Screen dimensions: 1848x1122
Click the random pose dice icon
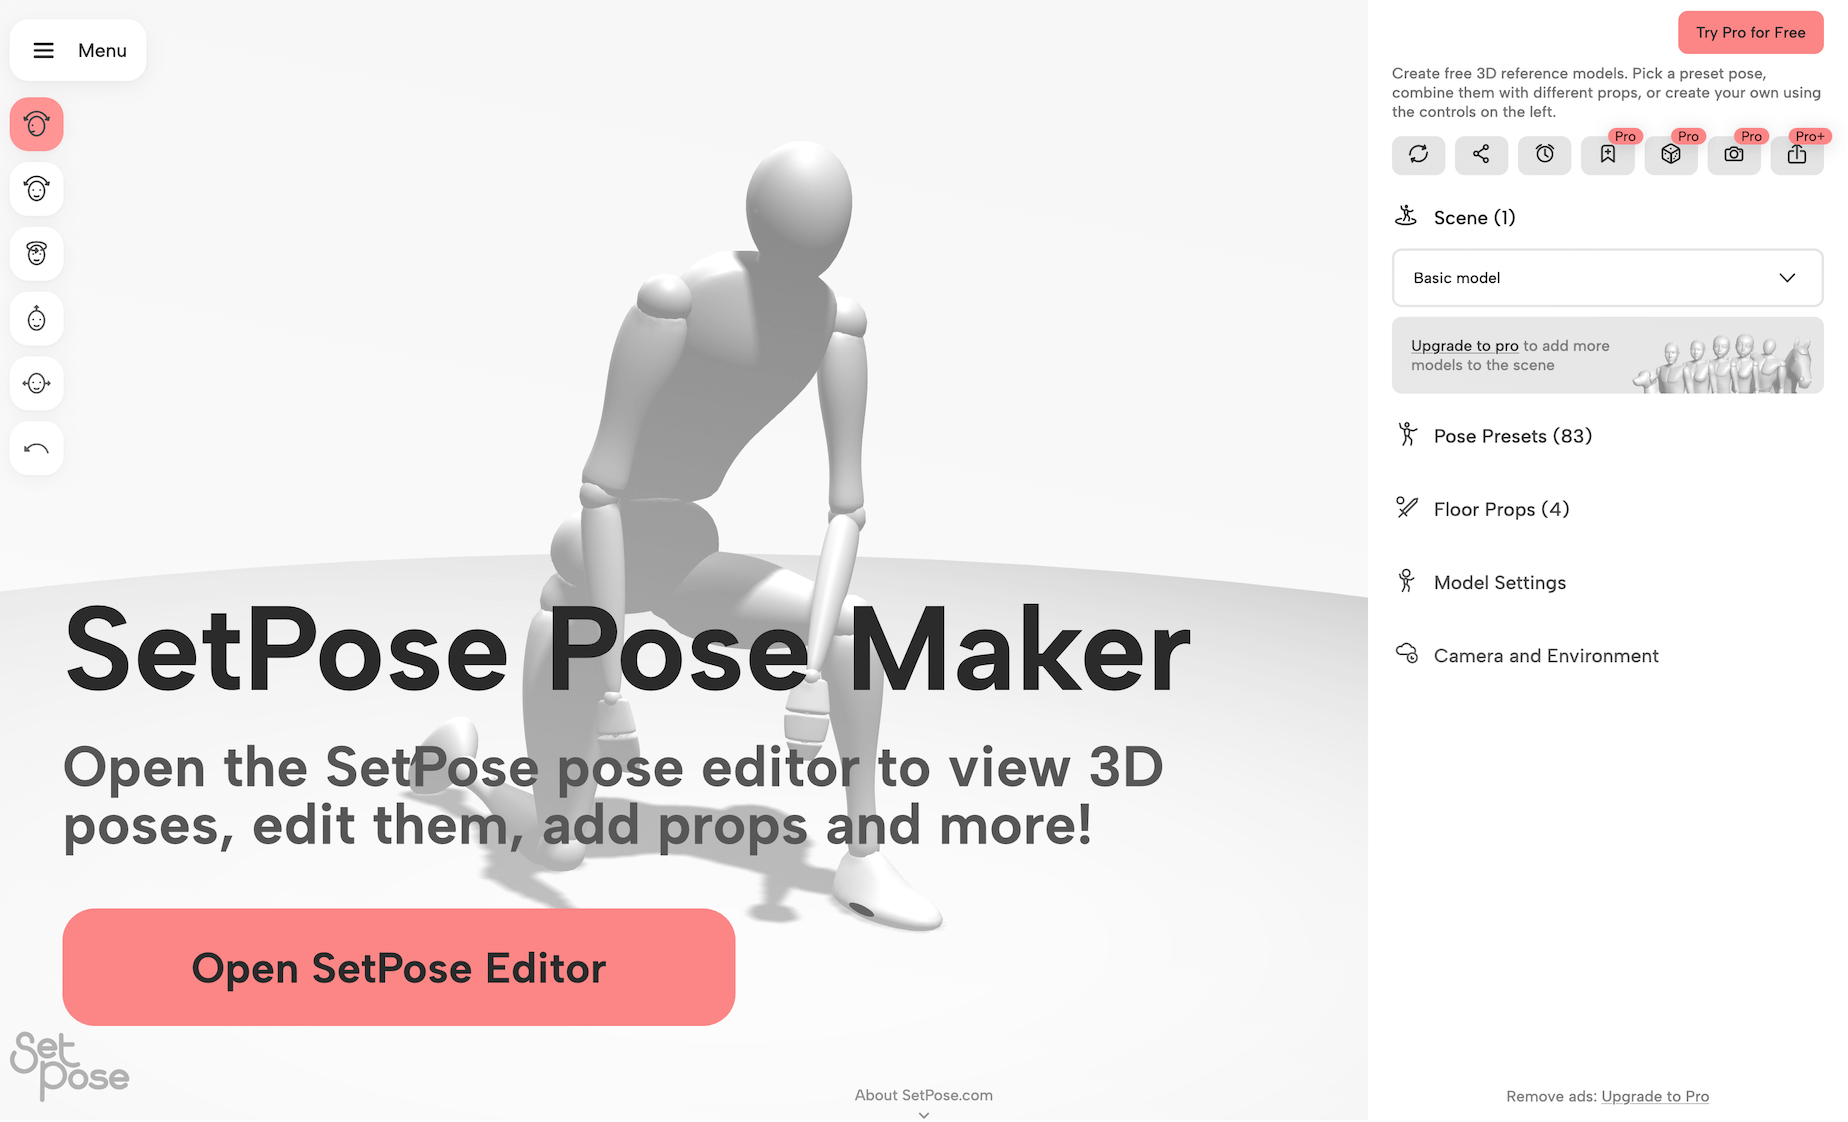[x=1671, y=155]
